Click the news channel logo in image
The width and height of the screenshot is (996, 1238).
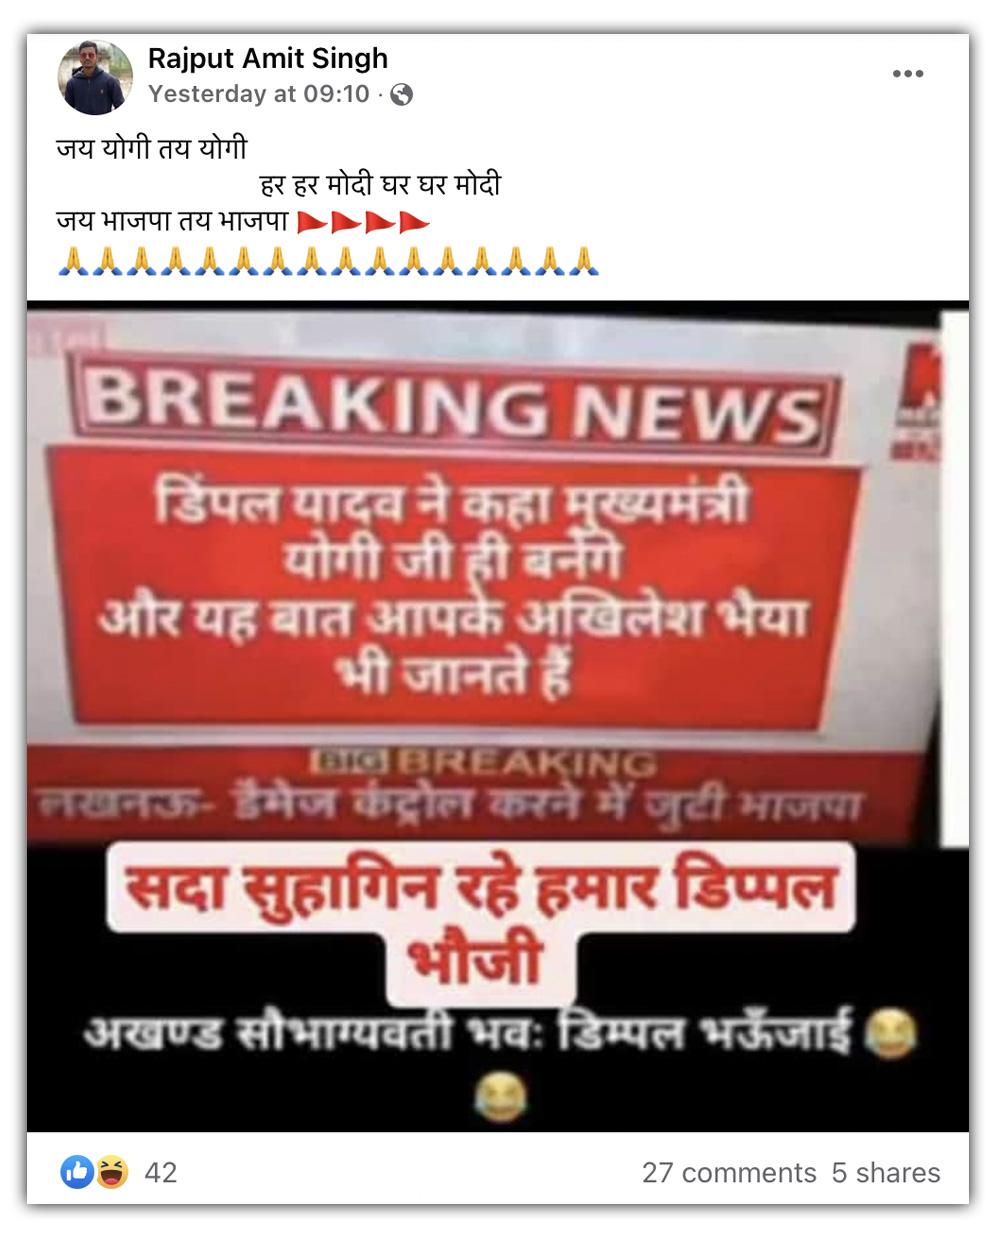coord(920,400)
